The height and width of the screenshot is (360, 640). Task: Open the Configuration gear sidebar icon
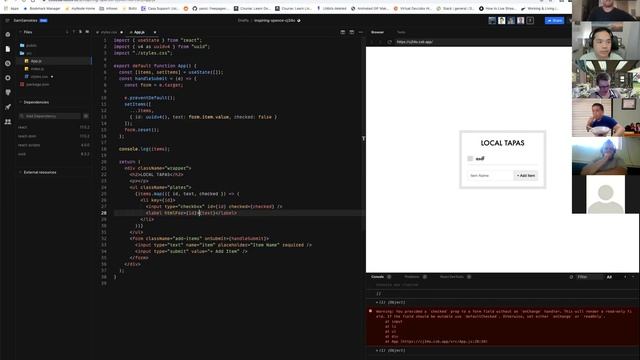pyautogui.click(x=8, y=78)
